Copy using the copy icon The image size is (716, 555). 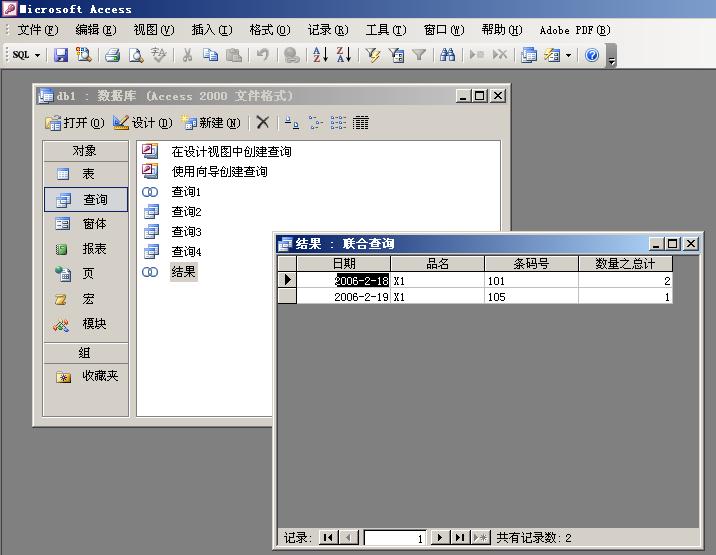click(211, 55)
